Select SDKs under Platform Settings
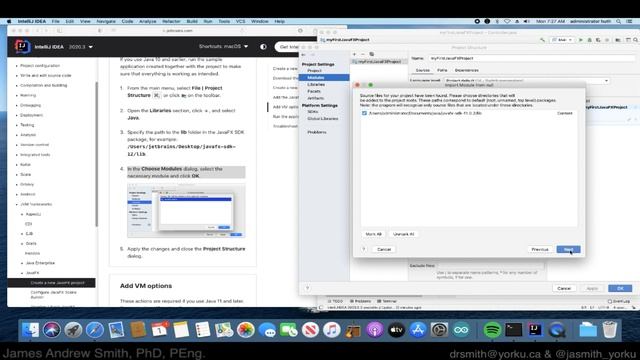Image resolution: width=640 pixels, height=360 pixels. pyautogui.click(x=313, y=112)
